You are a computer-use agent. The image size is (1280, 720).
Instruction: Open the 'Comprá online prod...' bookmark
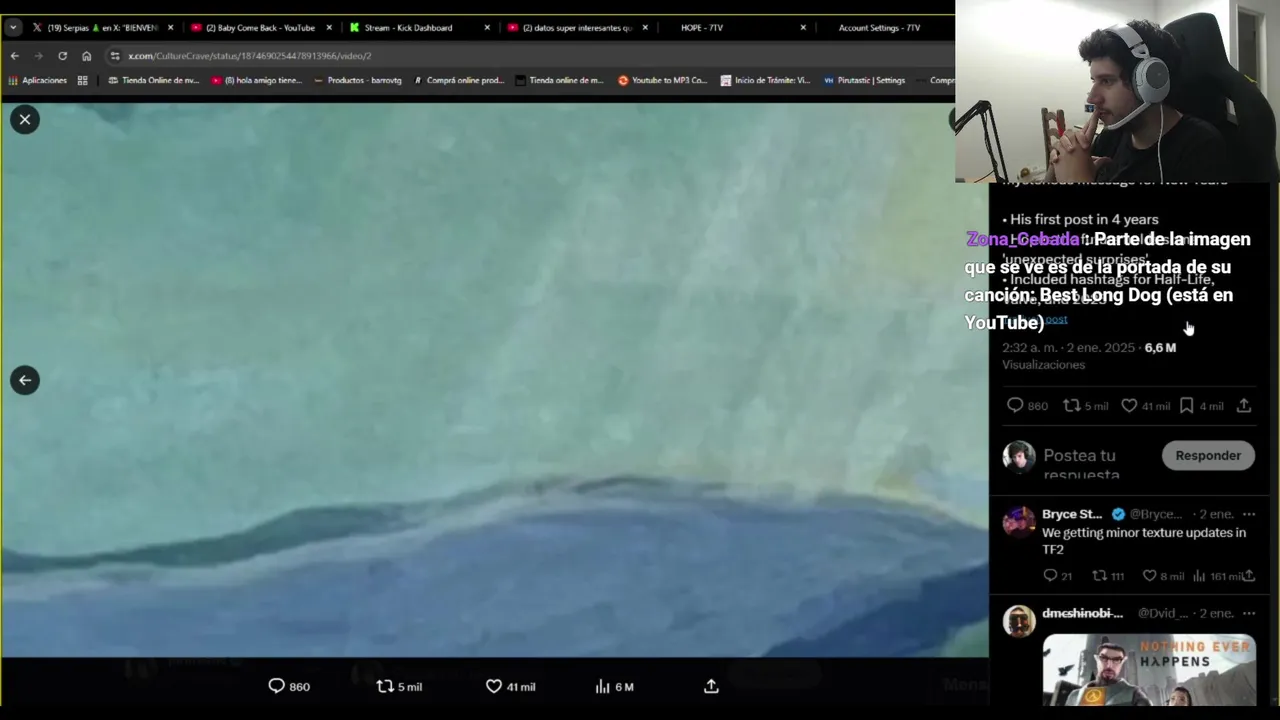click(x=459, y=81)
